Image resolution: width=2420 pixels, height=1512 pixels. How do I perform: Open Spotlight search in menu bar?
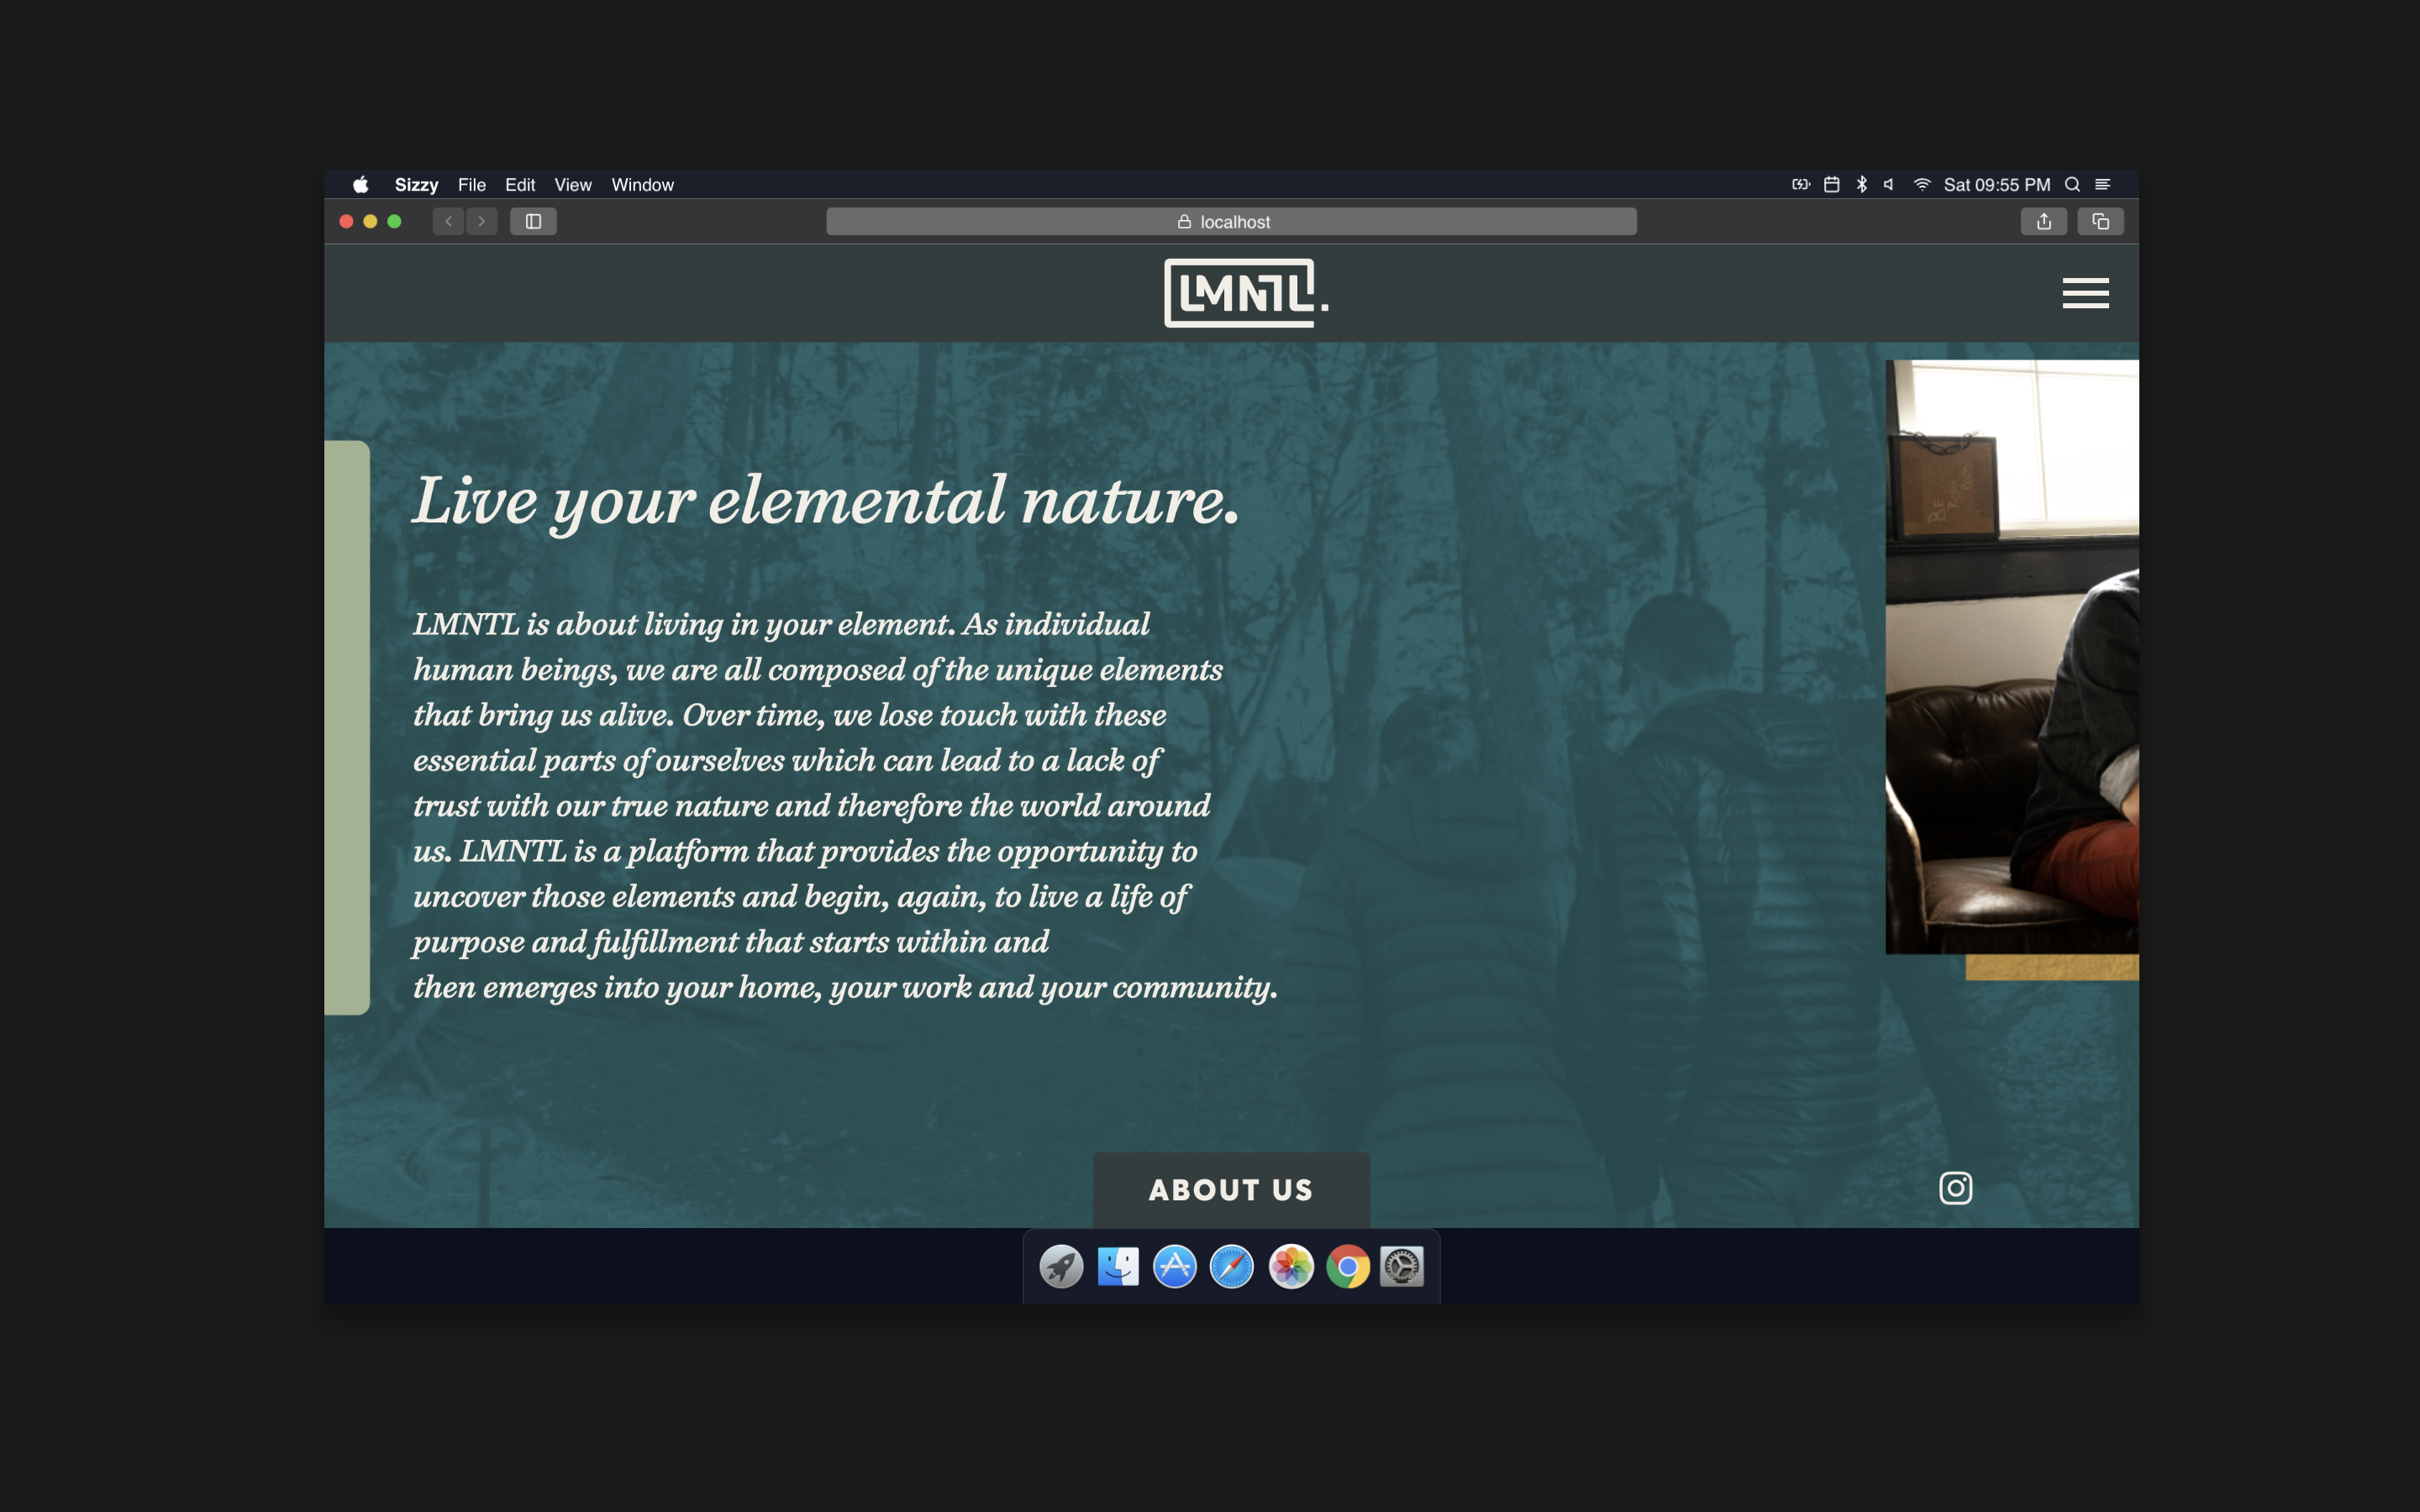2072,185
